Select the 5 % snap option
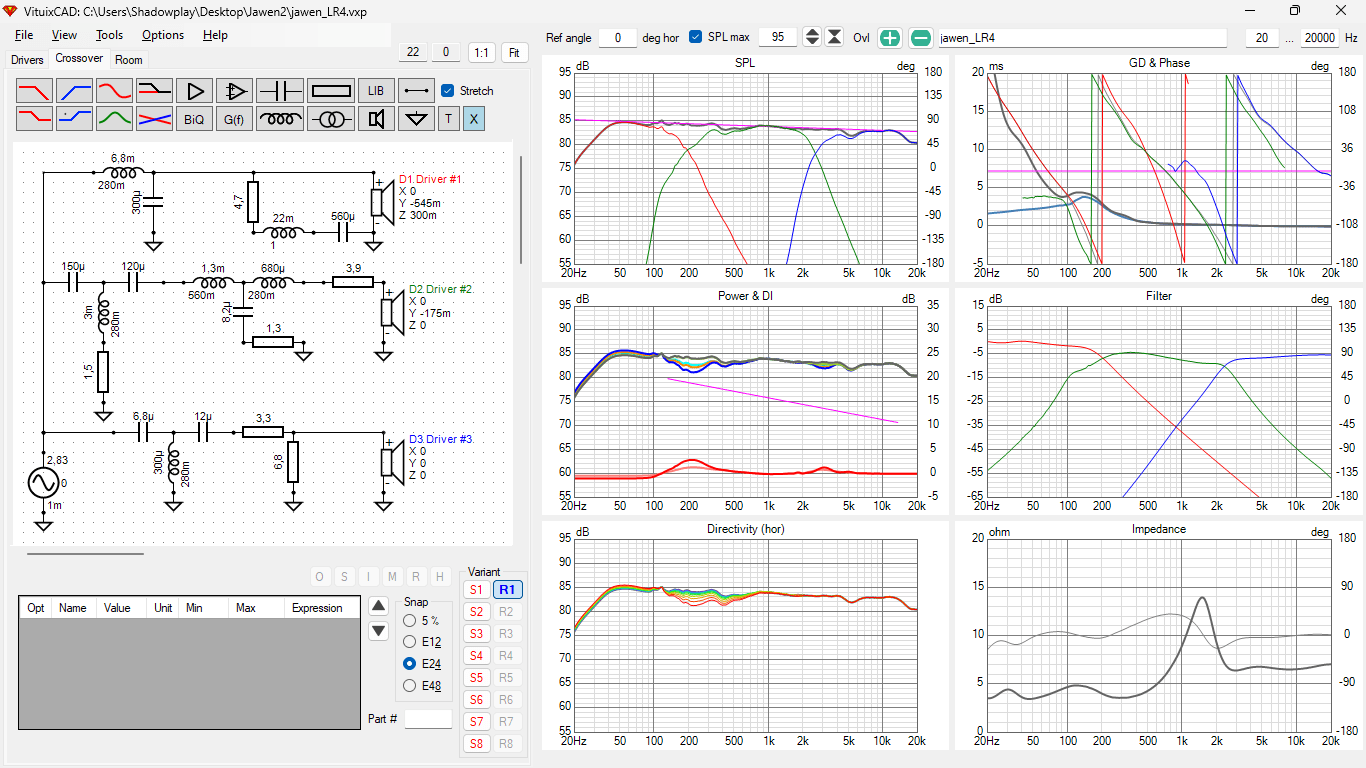This screenshot has height=768, width=1366. coord(409,621)
